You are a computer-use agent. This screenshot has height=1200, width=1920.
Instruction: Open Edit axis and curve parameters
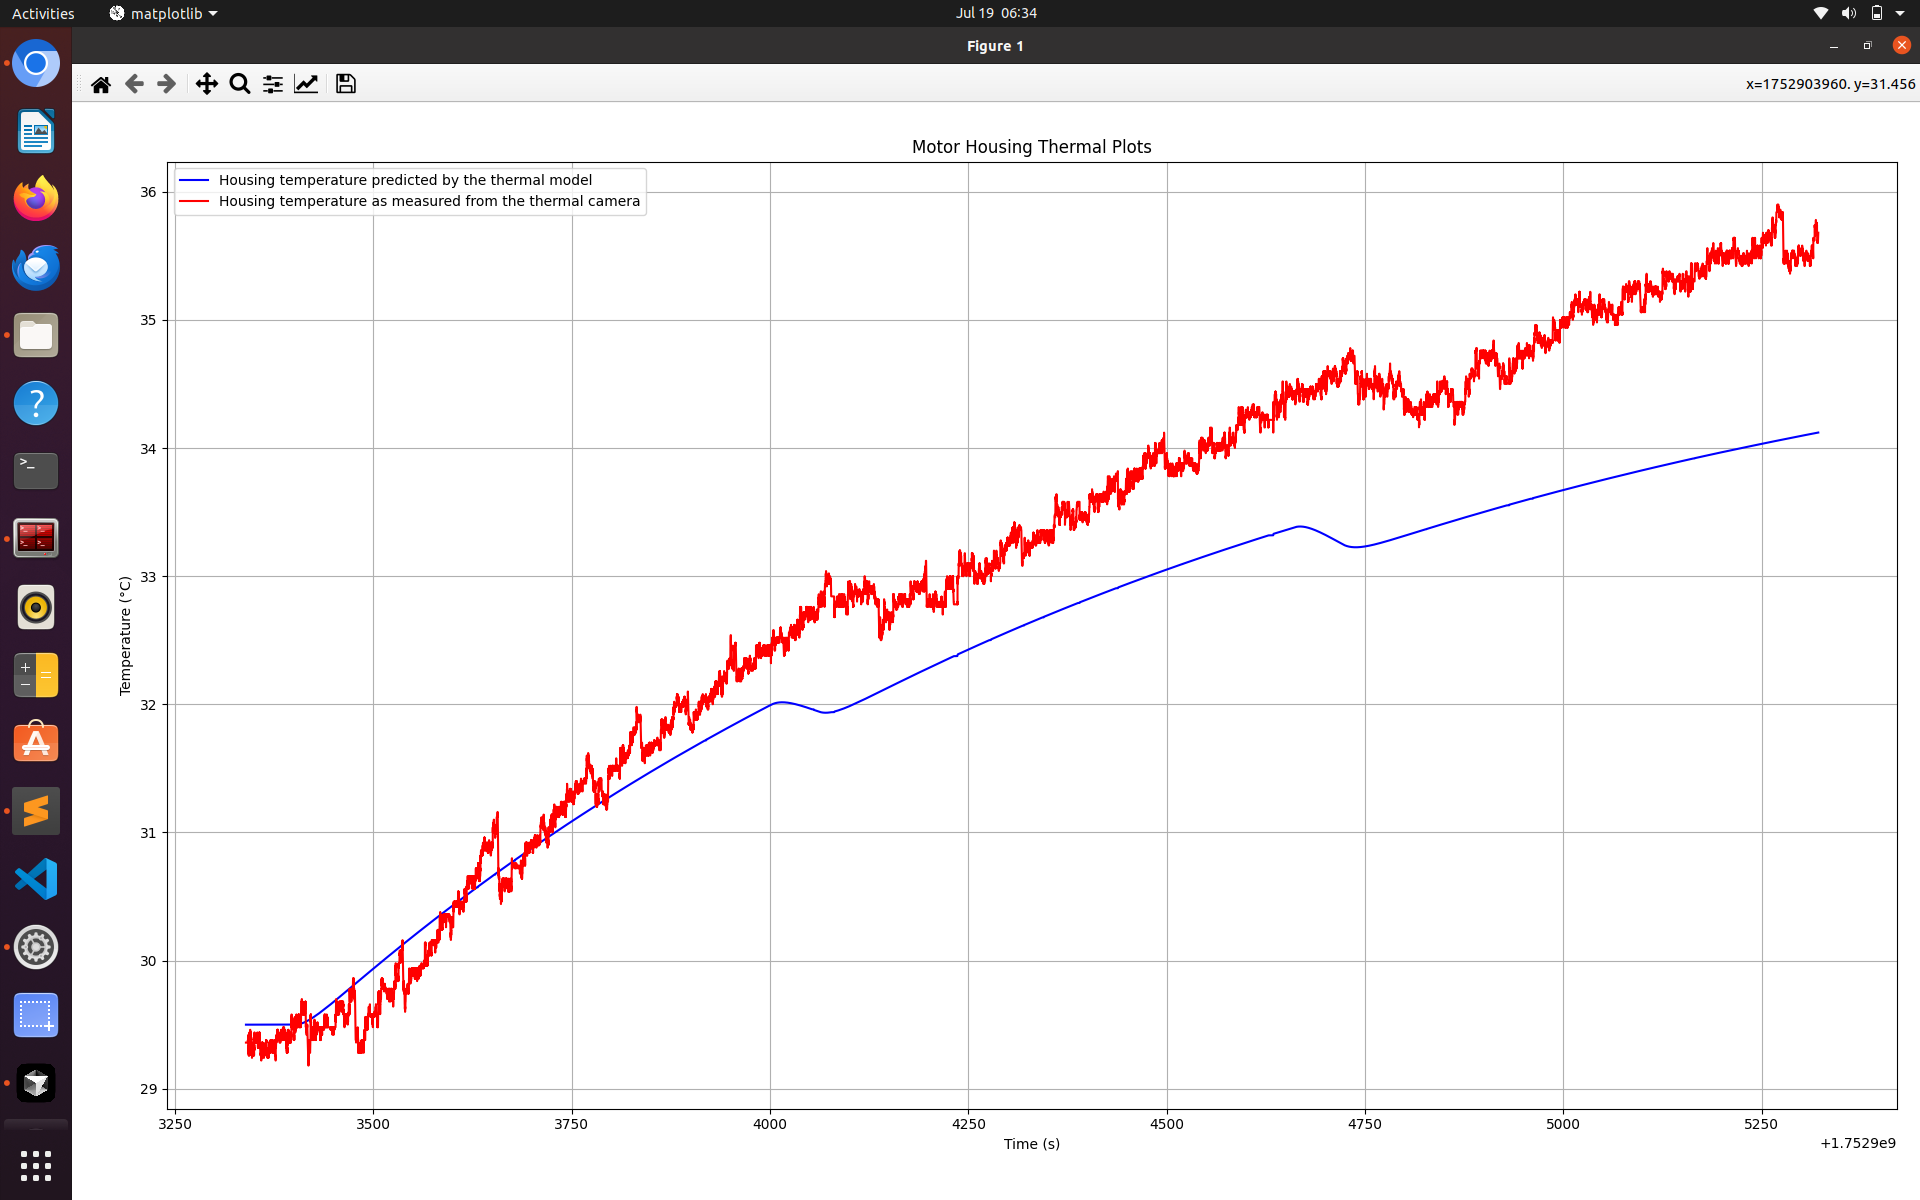[x=306, y=84]
